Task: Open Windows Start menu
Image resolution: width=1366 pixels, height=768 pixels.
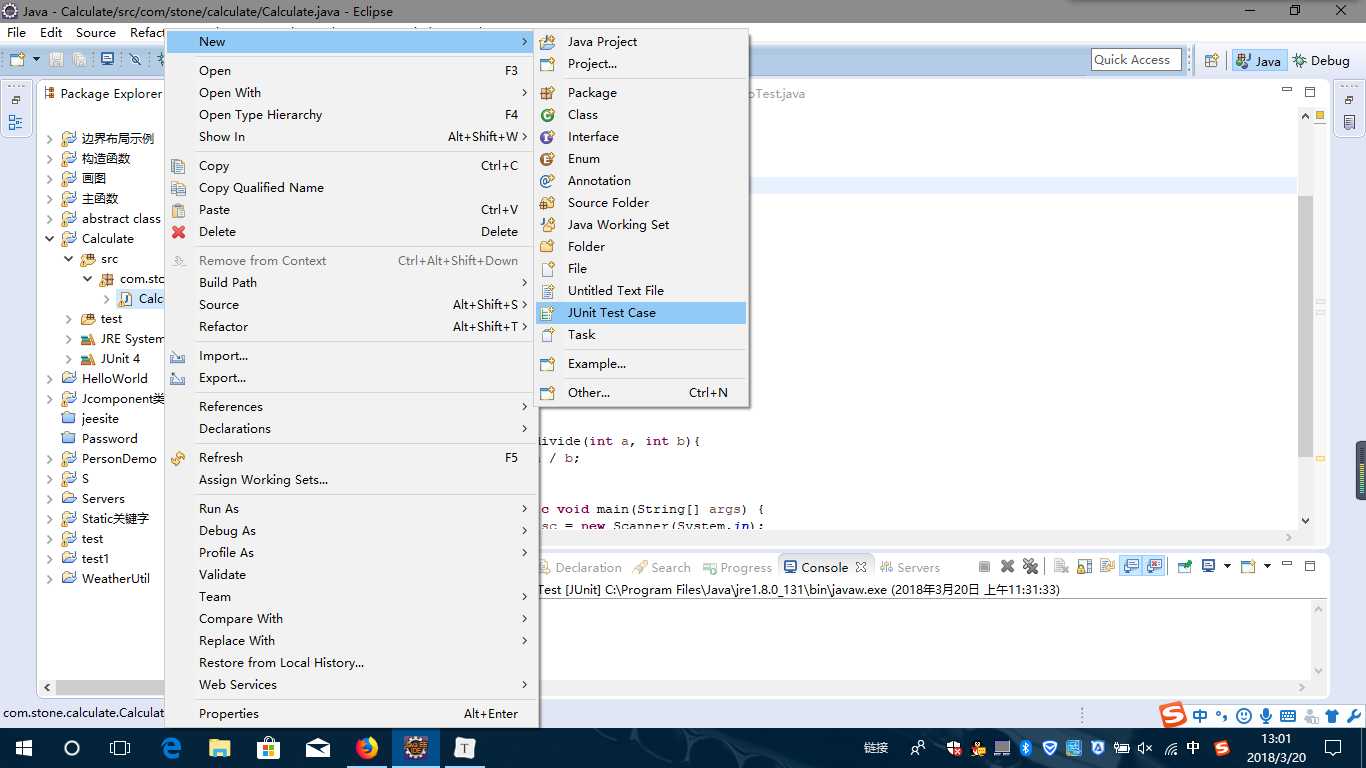Action: tap(23, 748)
